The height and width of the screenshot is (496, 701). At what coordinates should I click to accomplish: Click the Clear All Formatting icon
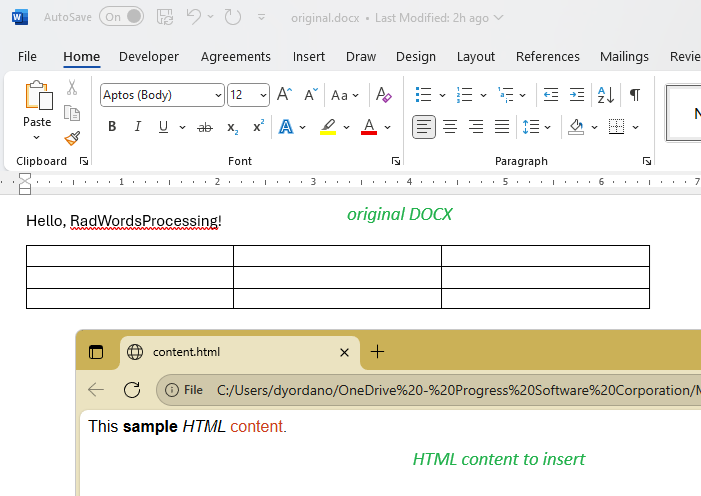[384, 95]
